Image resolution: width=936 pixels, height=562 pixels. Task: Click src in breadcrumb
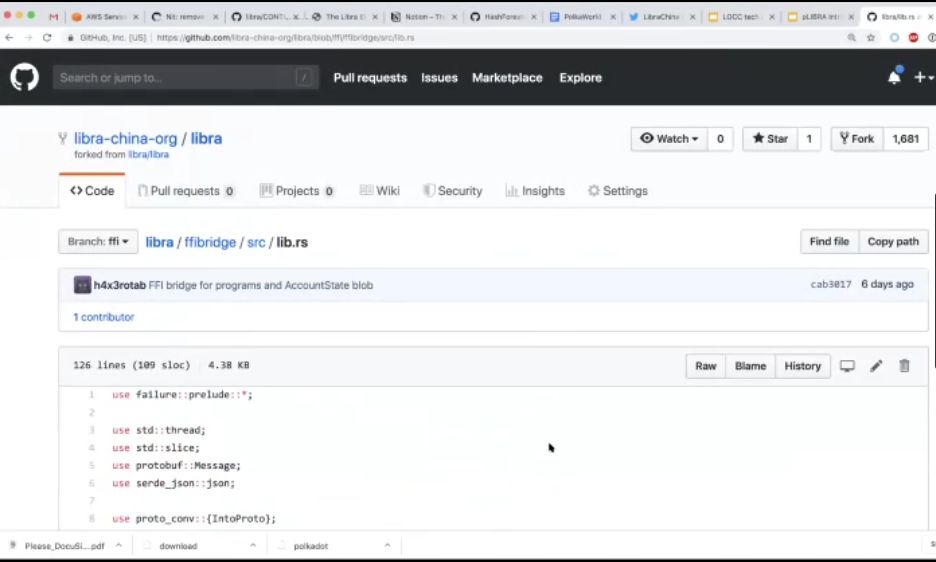[256, 242]
